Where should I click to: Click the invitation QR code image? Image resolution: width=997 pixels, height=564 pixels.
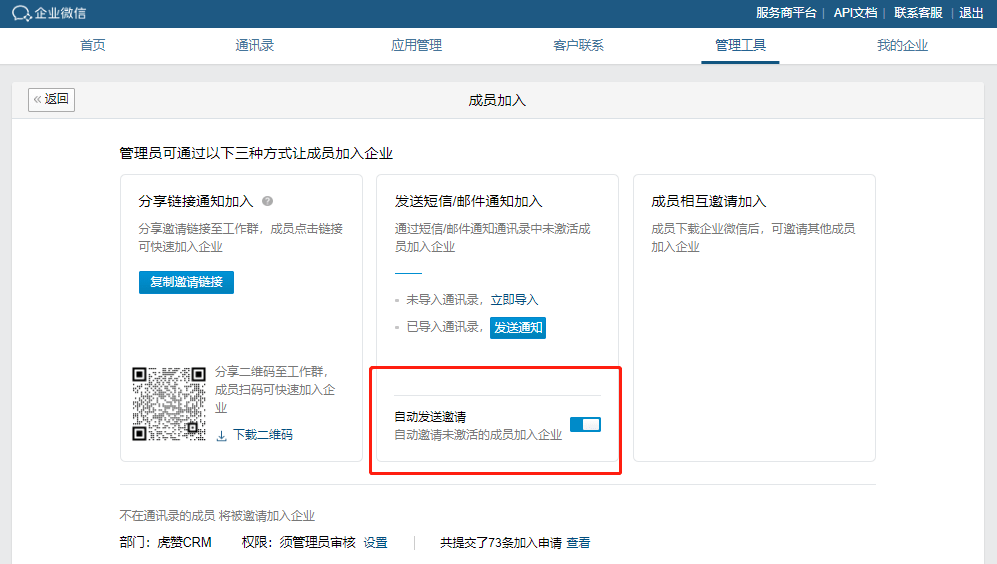(x=168, y=404)
